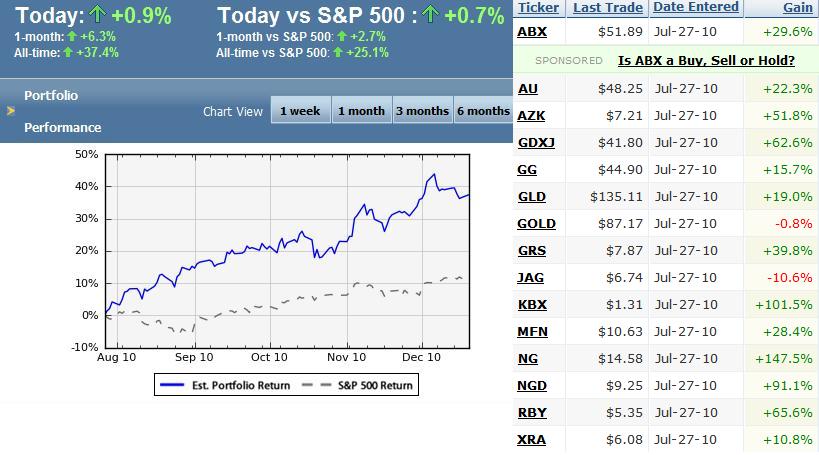Open sponsored 'Is ABX a Buy, Sell or Hold?' link
The width and height of the screenshot is (819, 455).
click(x=706, y=61)
